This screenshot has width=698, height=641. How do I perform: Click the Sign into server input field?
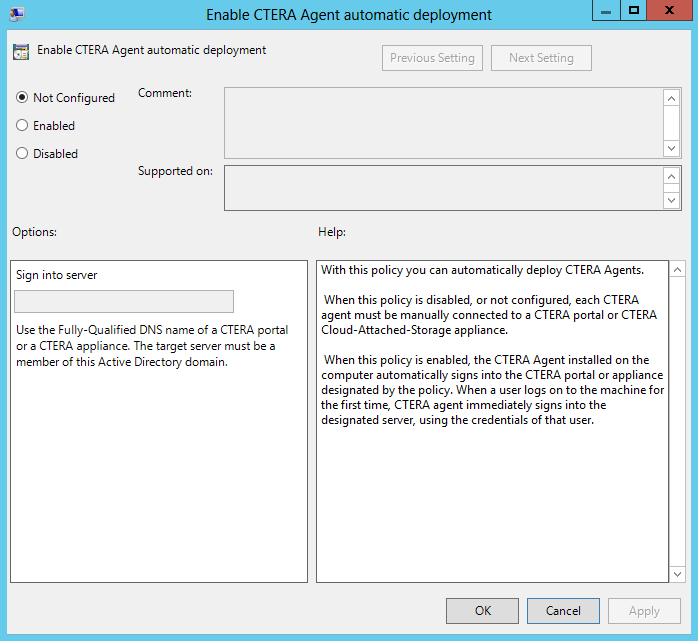click(124, 302)
